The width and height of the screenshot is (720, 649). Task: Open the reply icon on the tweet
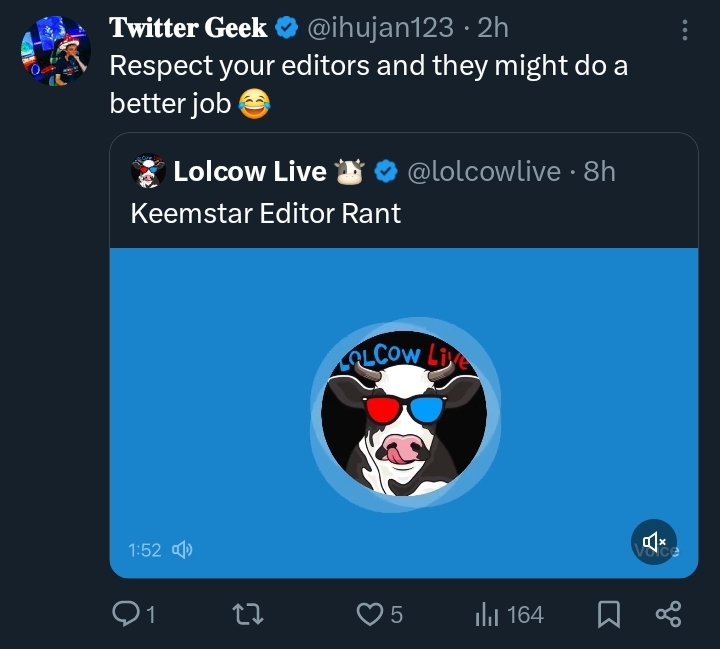pyautogui.click(x=127, y=614)
